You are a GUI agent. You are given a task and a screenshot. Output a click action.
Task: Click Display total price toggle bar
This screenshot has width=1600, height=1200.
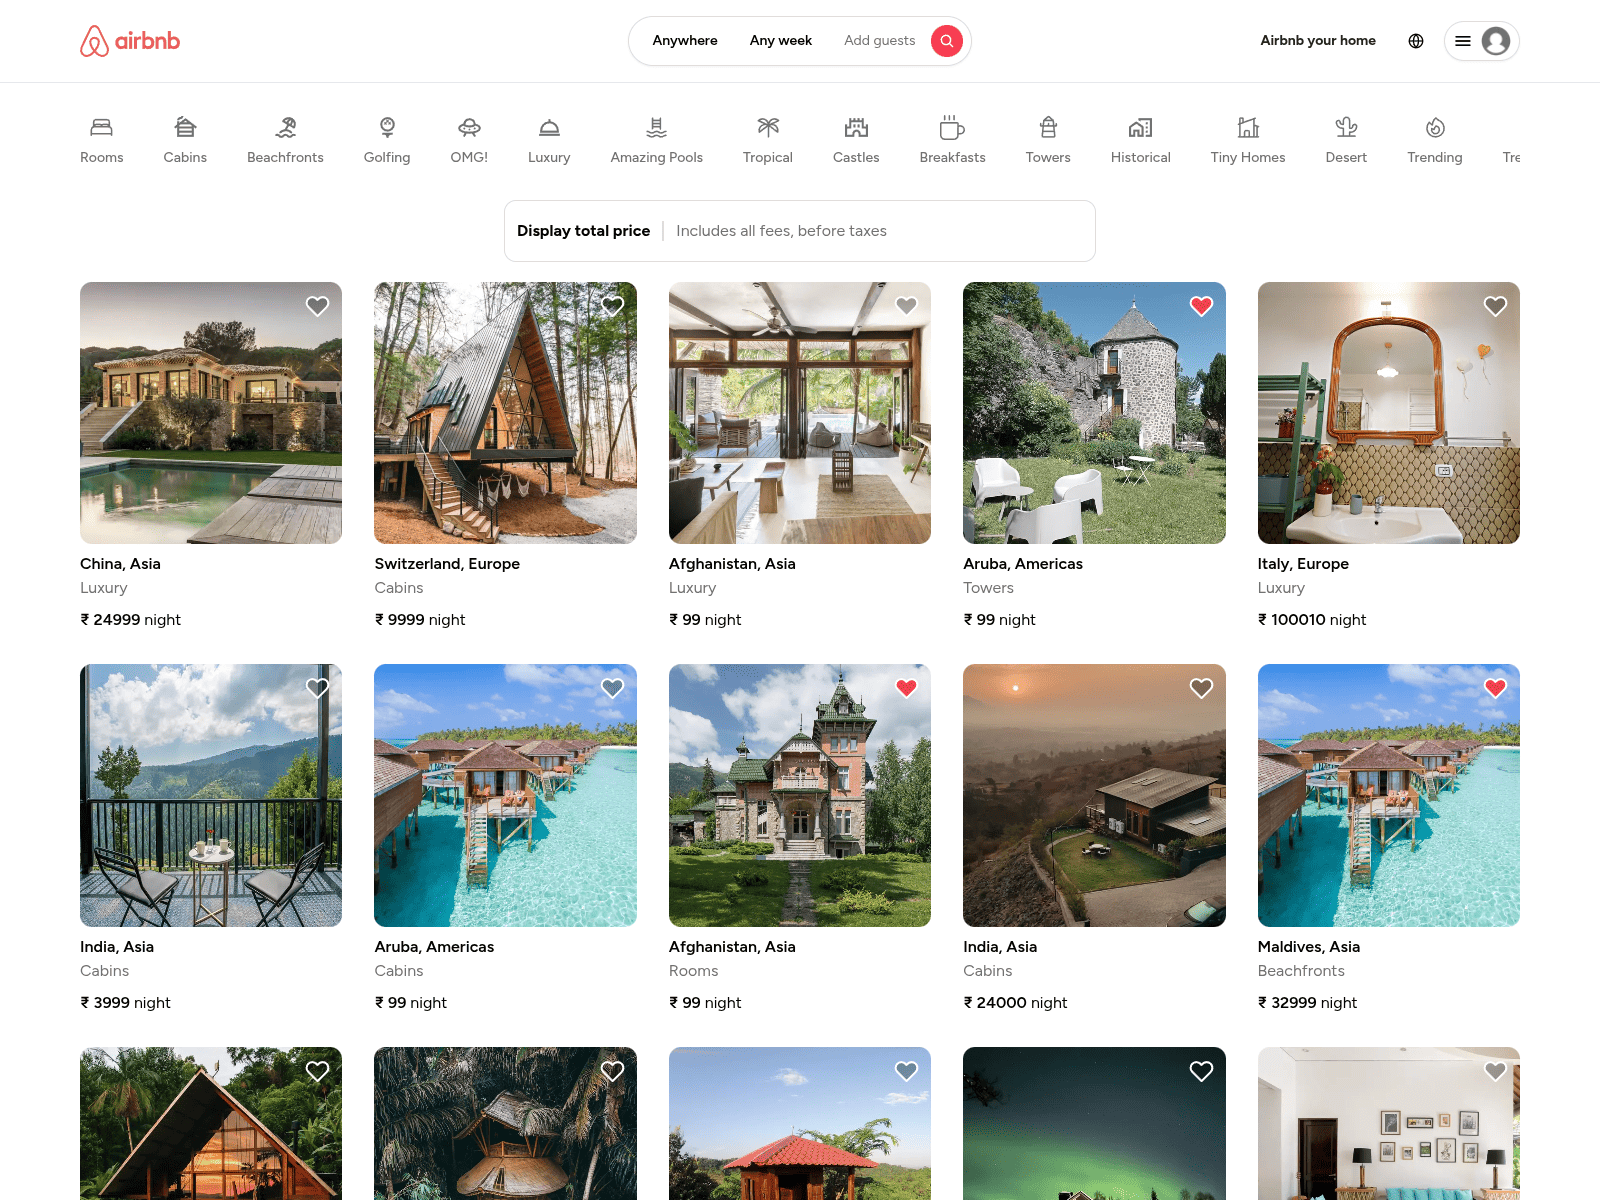click(800, 231)
